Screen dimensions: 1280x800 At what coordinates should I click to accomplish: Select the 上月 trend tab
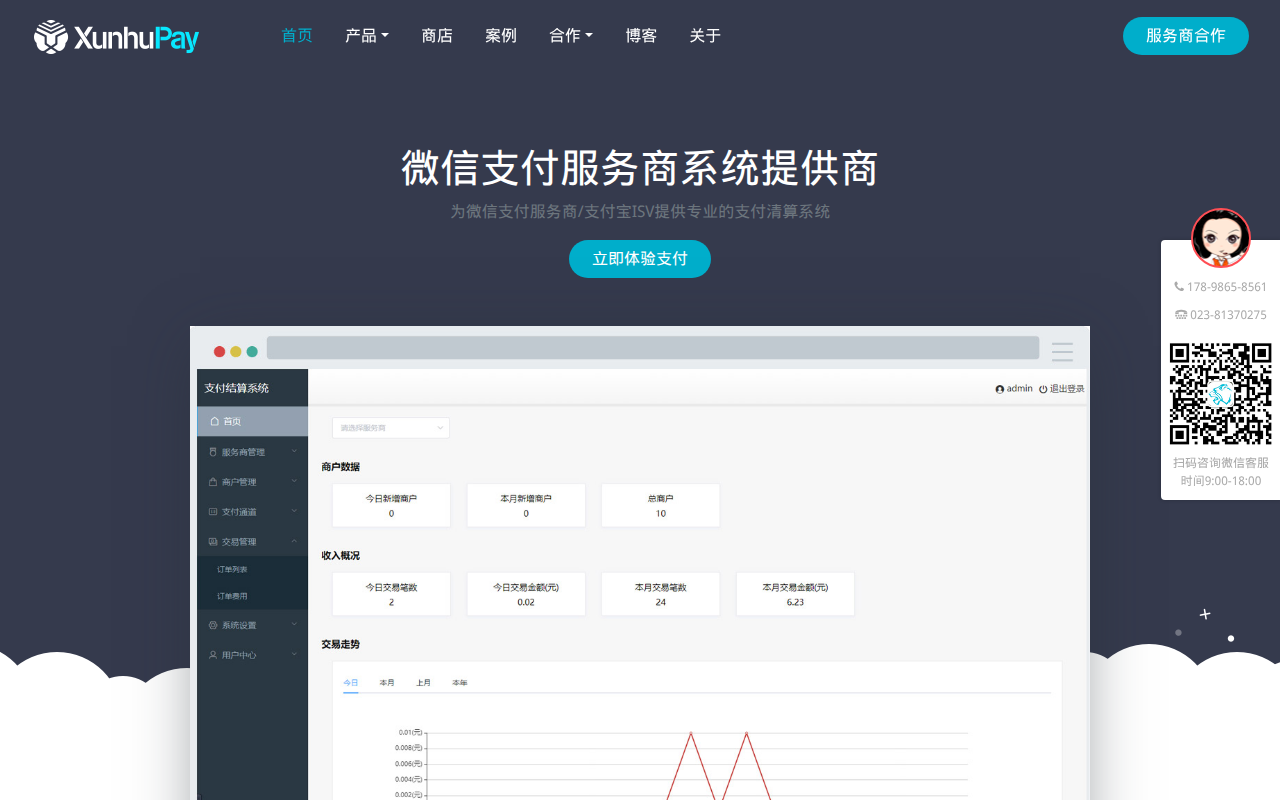[423, 683]
